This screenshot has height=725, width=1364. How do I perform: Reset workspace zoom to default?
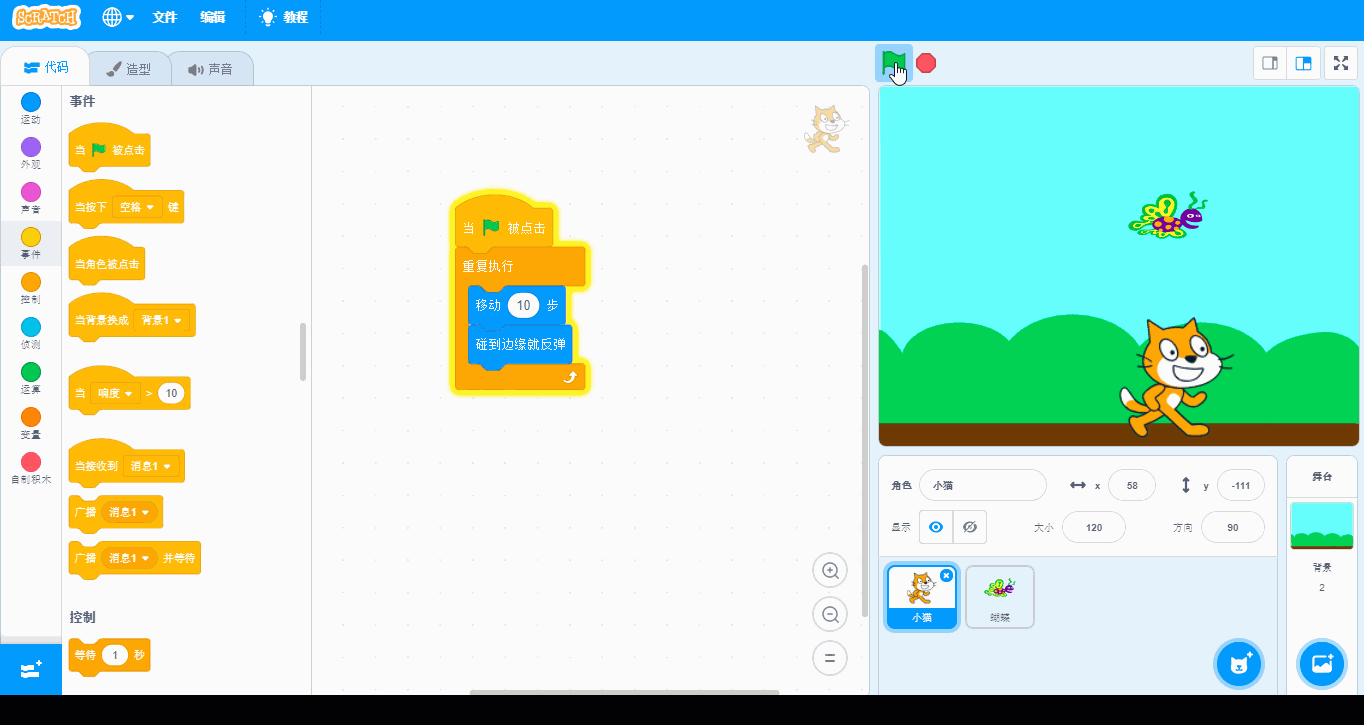(830, 658)
